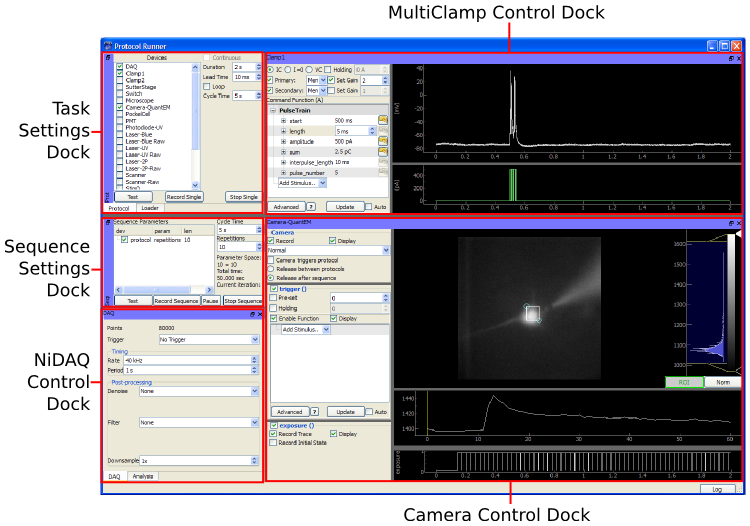
Task: Collapse the PulseTrain tree node
Action: (273, 110)
